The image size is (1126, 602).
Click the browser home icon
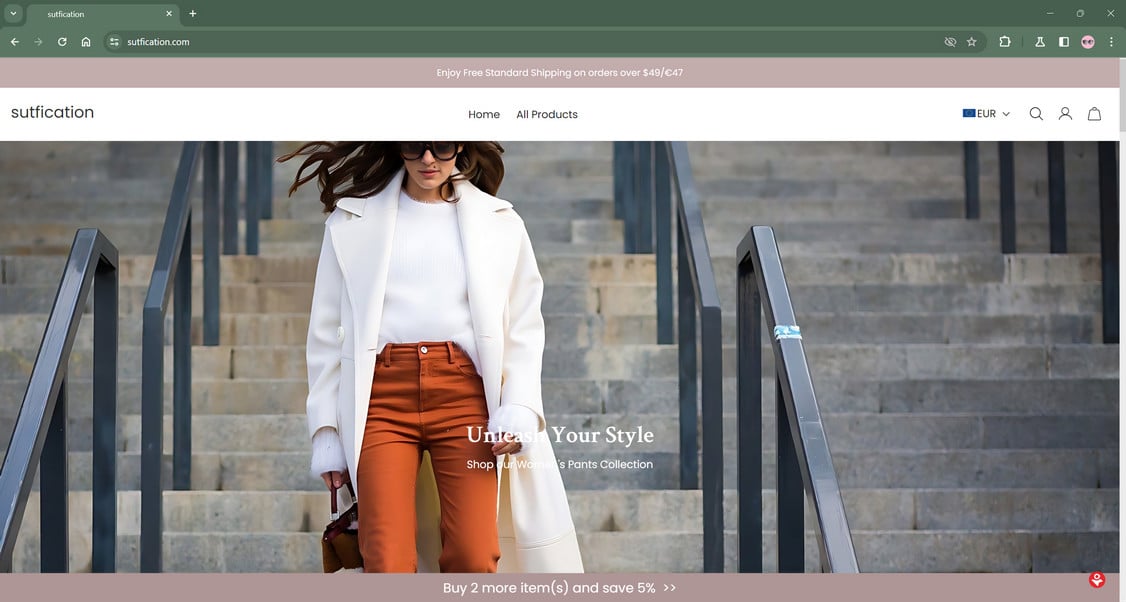85,42
